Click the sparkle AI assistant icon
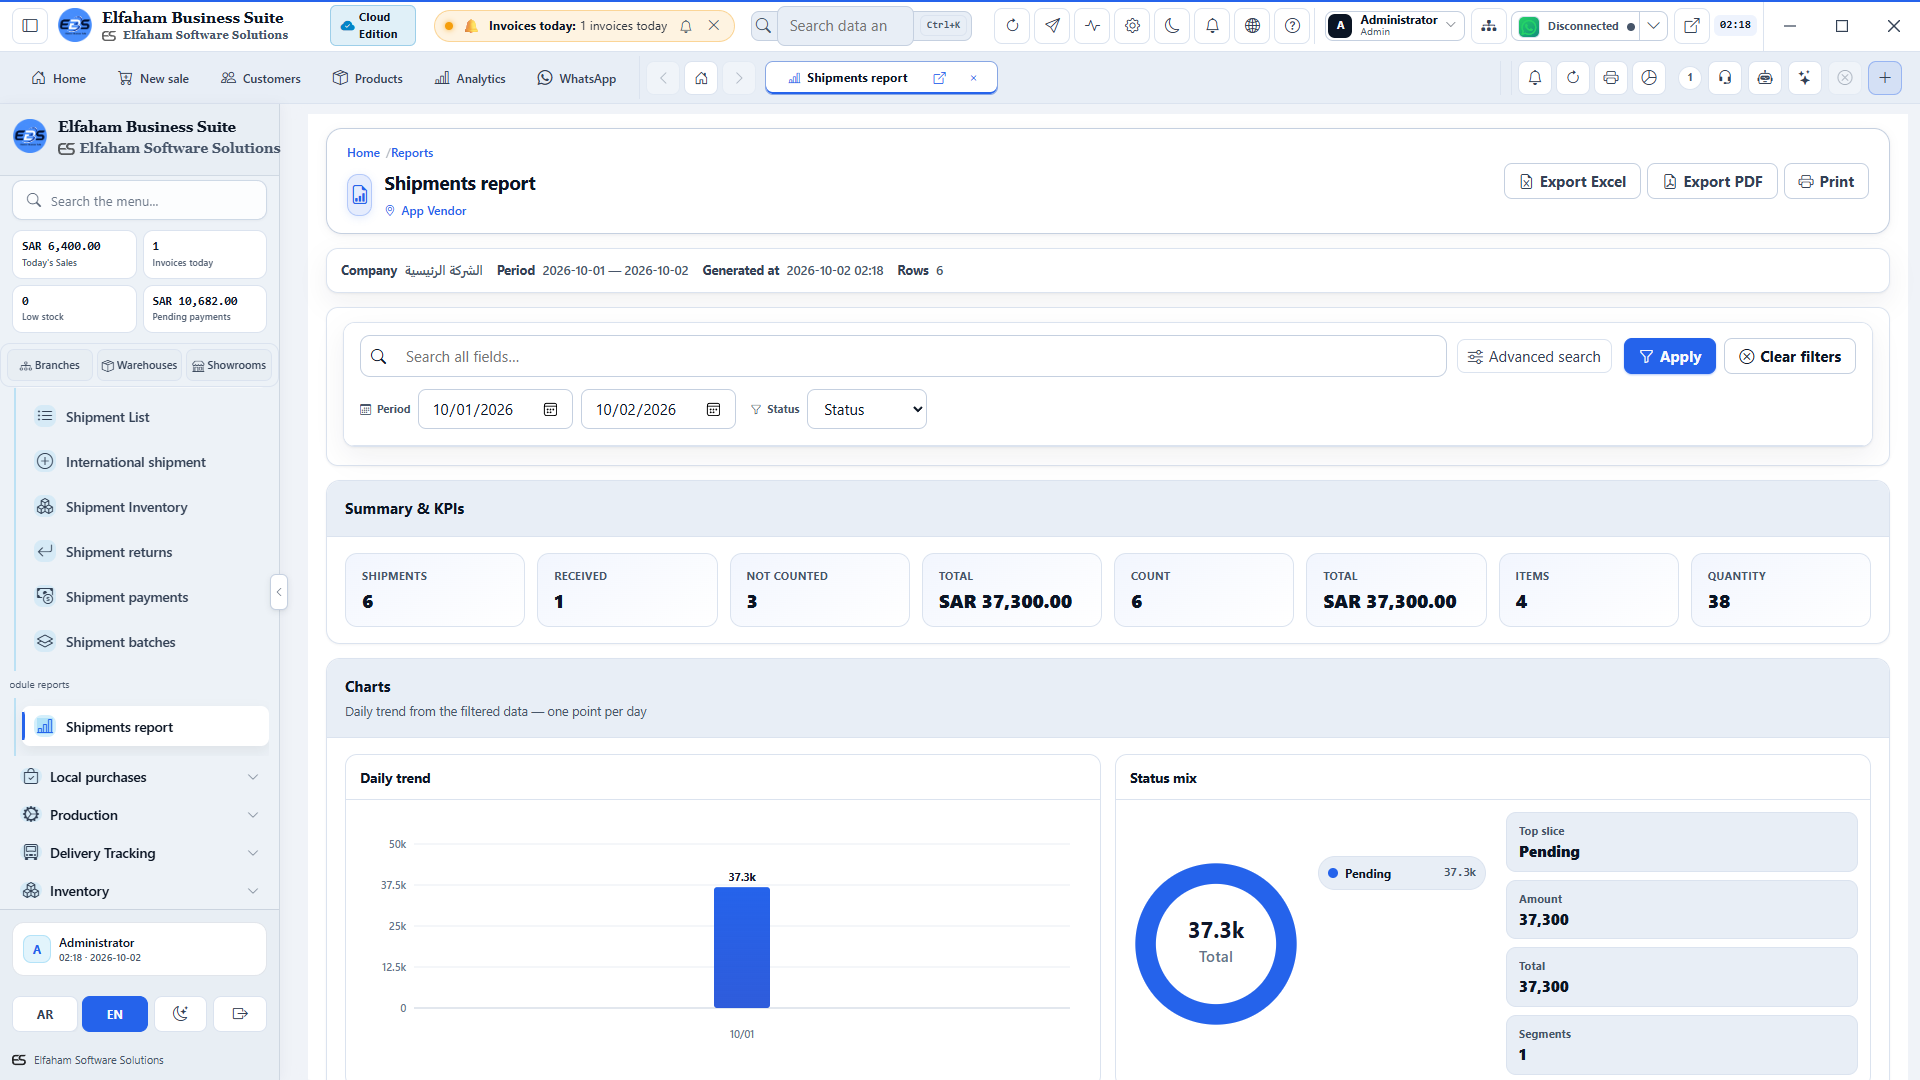1920x1080 pixels. pyautogui.click(x=1804, y=78)
